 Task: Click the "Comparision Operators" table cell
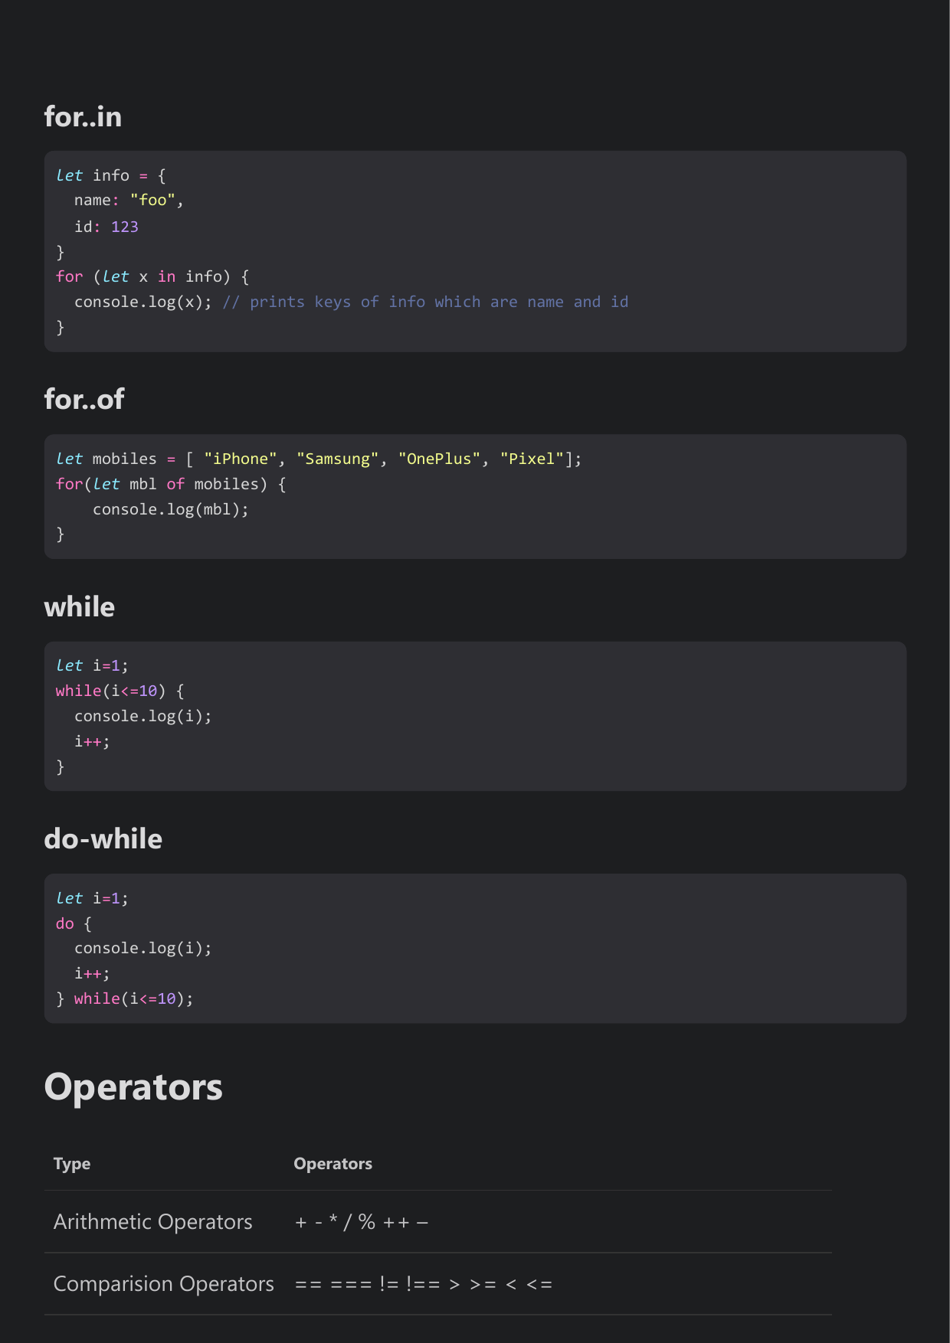pyautogui.click(x=164, y=1284)
